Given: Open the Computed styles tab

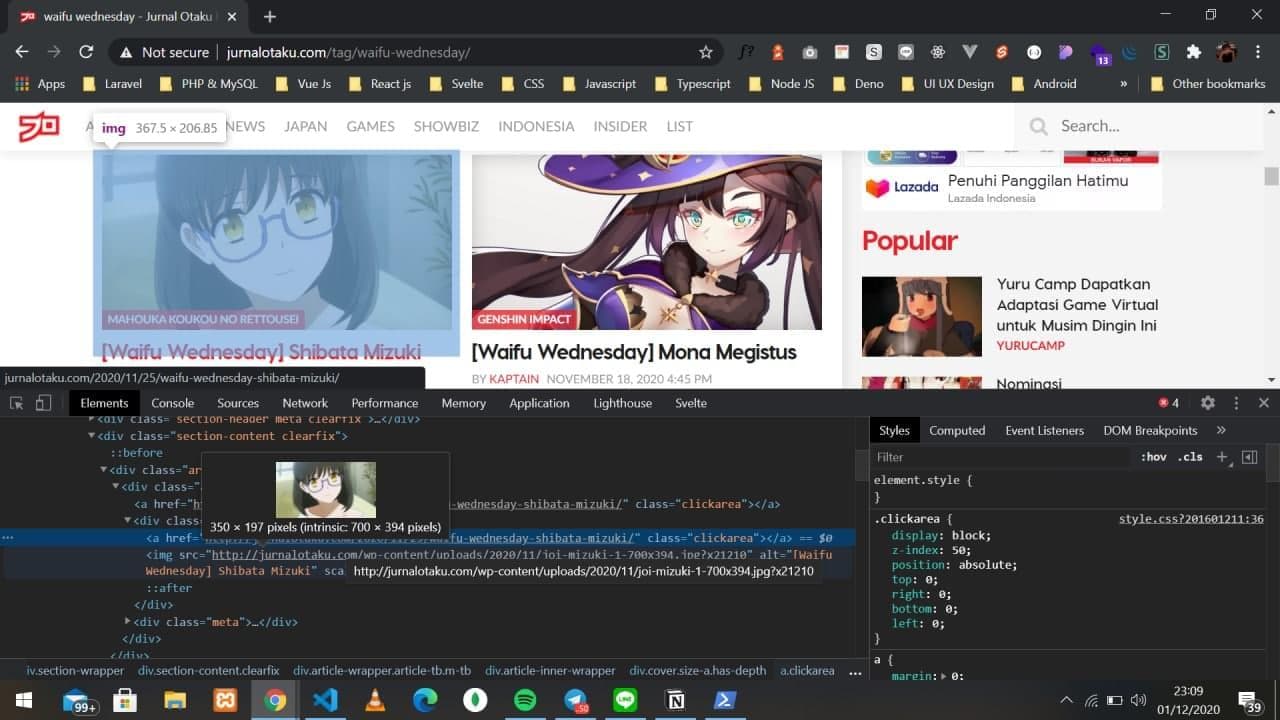Looking at the screenshot, I should [x=957, y=430].
